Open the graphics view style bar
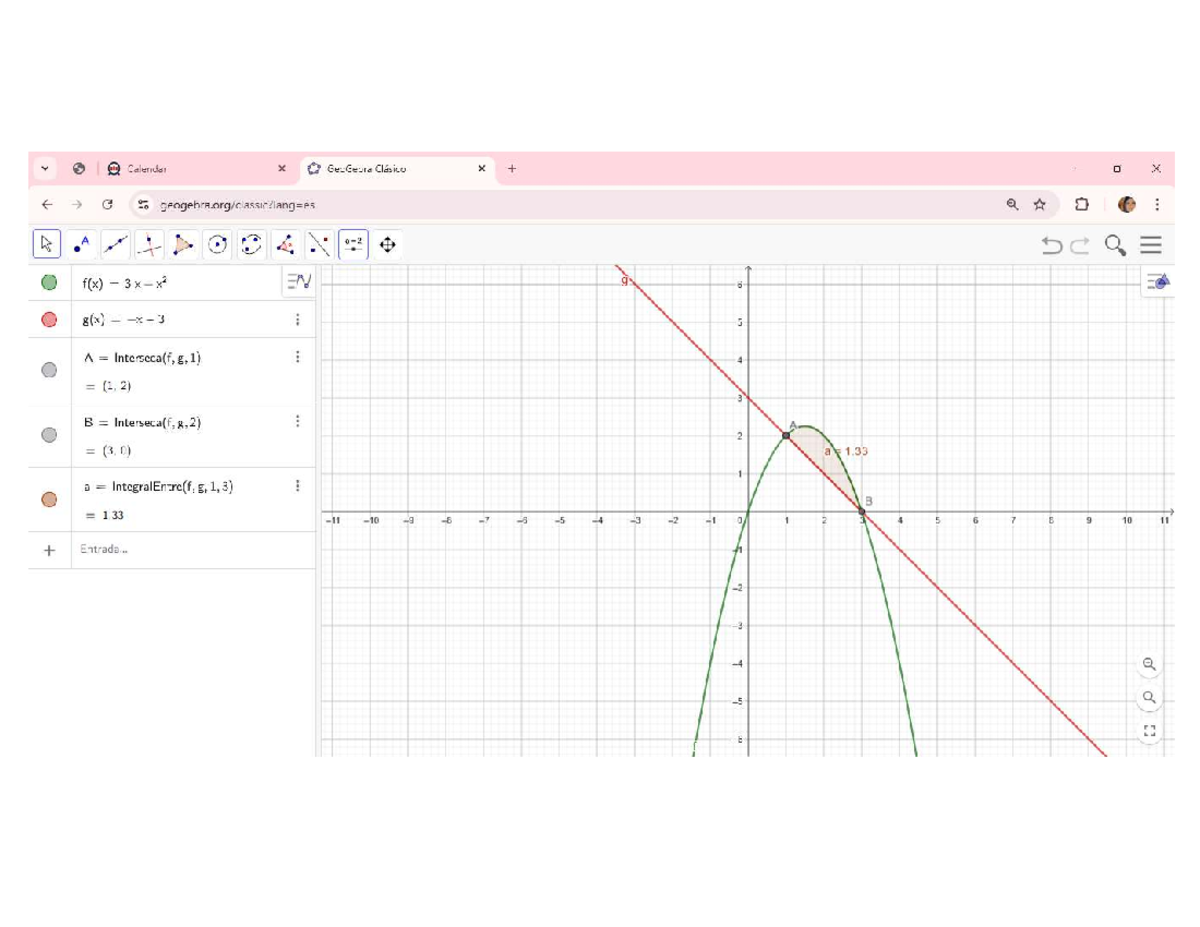 1157,282
